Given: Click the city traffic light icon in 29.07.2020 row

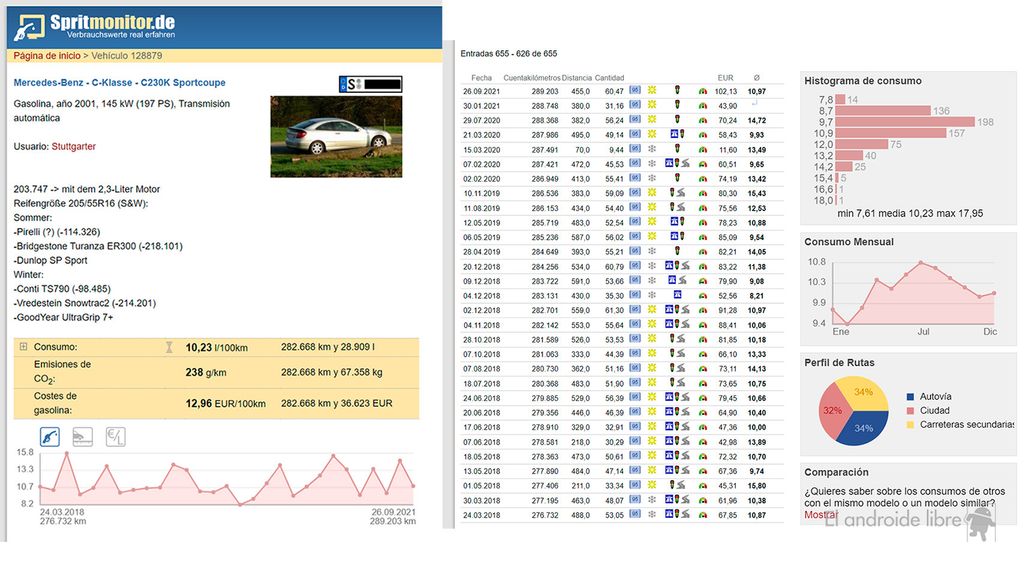Looking at the screenshot, I should coord(677,120).
